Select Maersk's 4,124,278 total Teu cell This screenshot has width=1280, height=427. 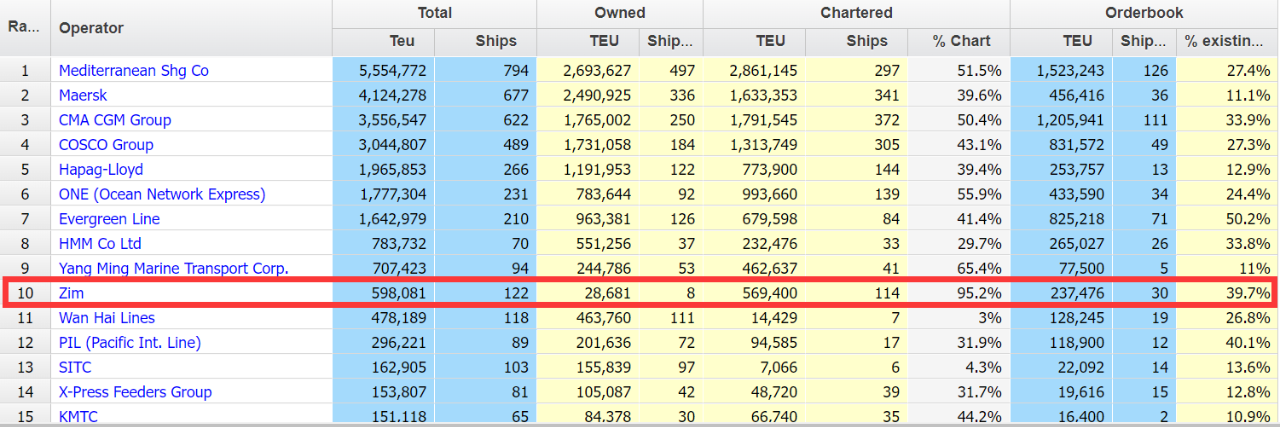click(x=381, y=95)
